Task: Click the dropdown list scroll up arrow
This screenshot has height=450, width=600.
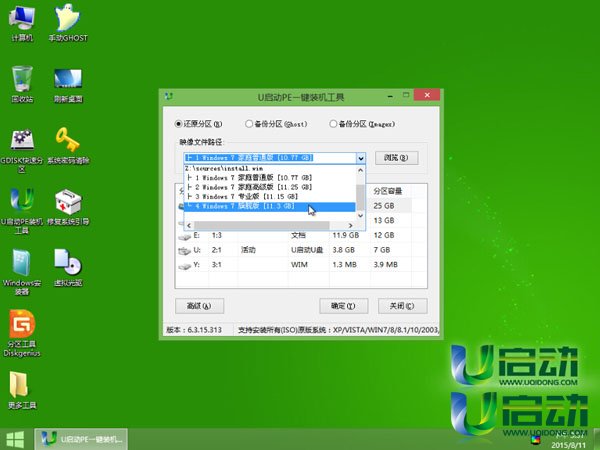Action: pos(360,170)
